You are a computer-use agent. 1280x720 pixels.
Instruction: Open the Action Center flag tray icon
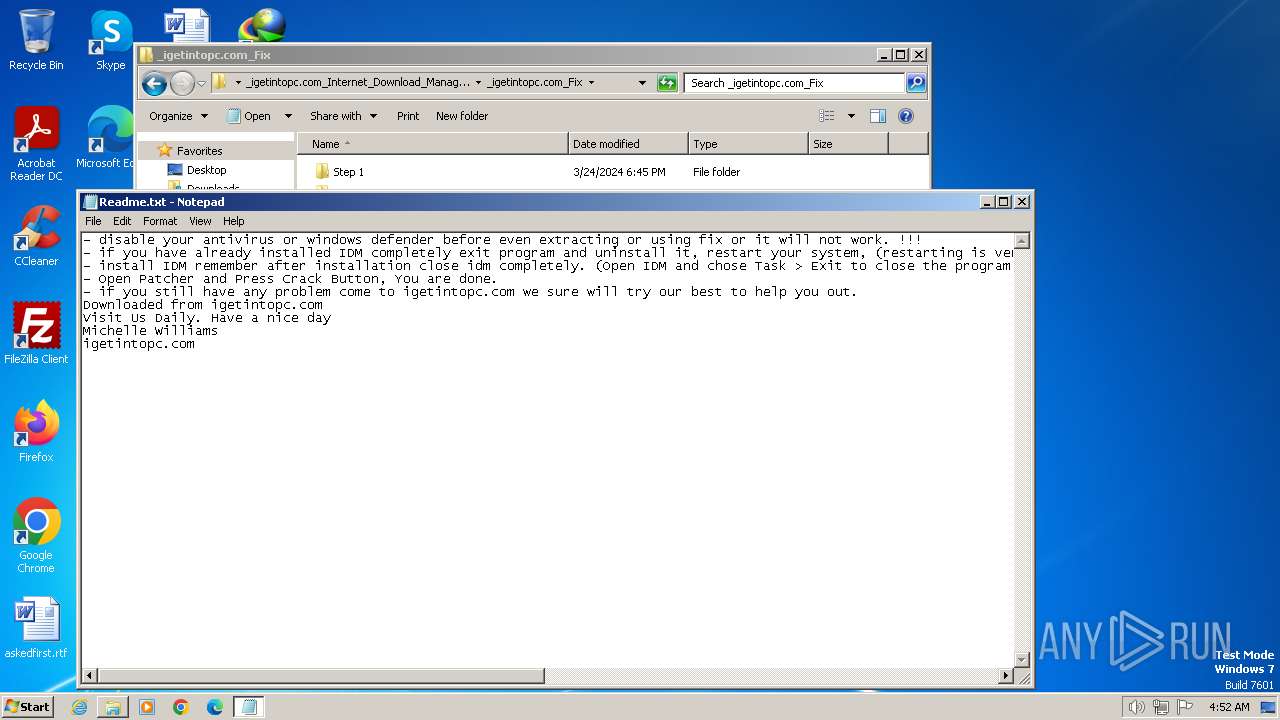(1186, 707)
